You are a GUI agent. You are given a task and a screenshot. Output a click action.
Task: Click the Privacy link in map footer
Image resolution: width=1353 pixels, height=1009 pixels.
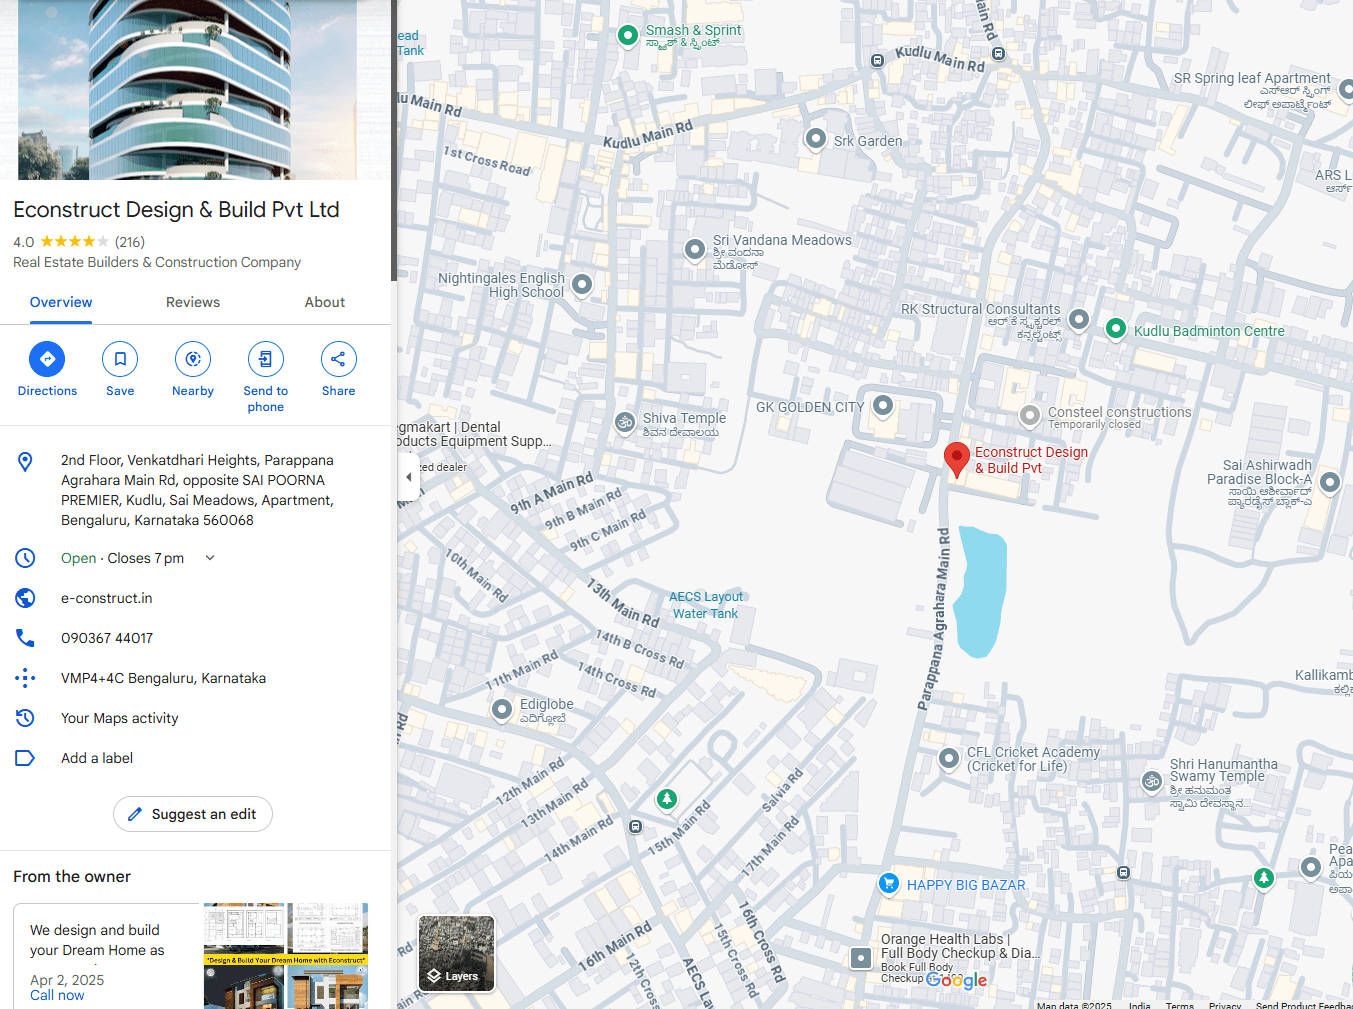1225,1005
